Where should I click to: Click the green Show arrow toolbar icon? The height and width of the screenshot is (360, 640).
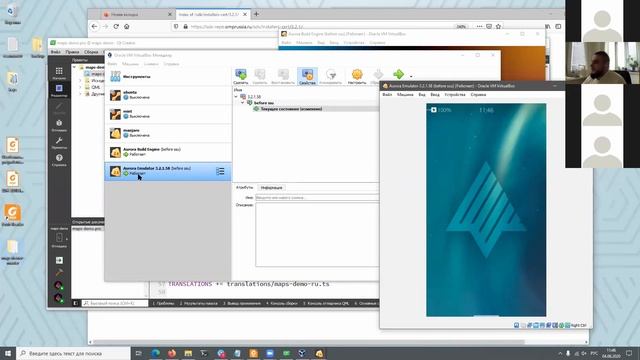pyautogui.click(x=398, y=74)
